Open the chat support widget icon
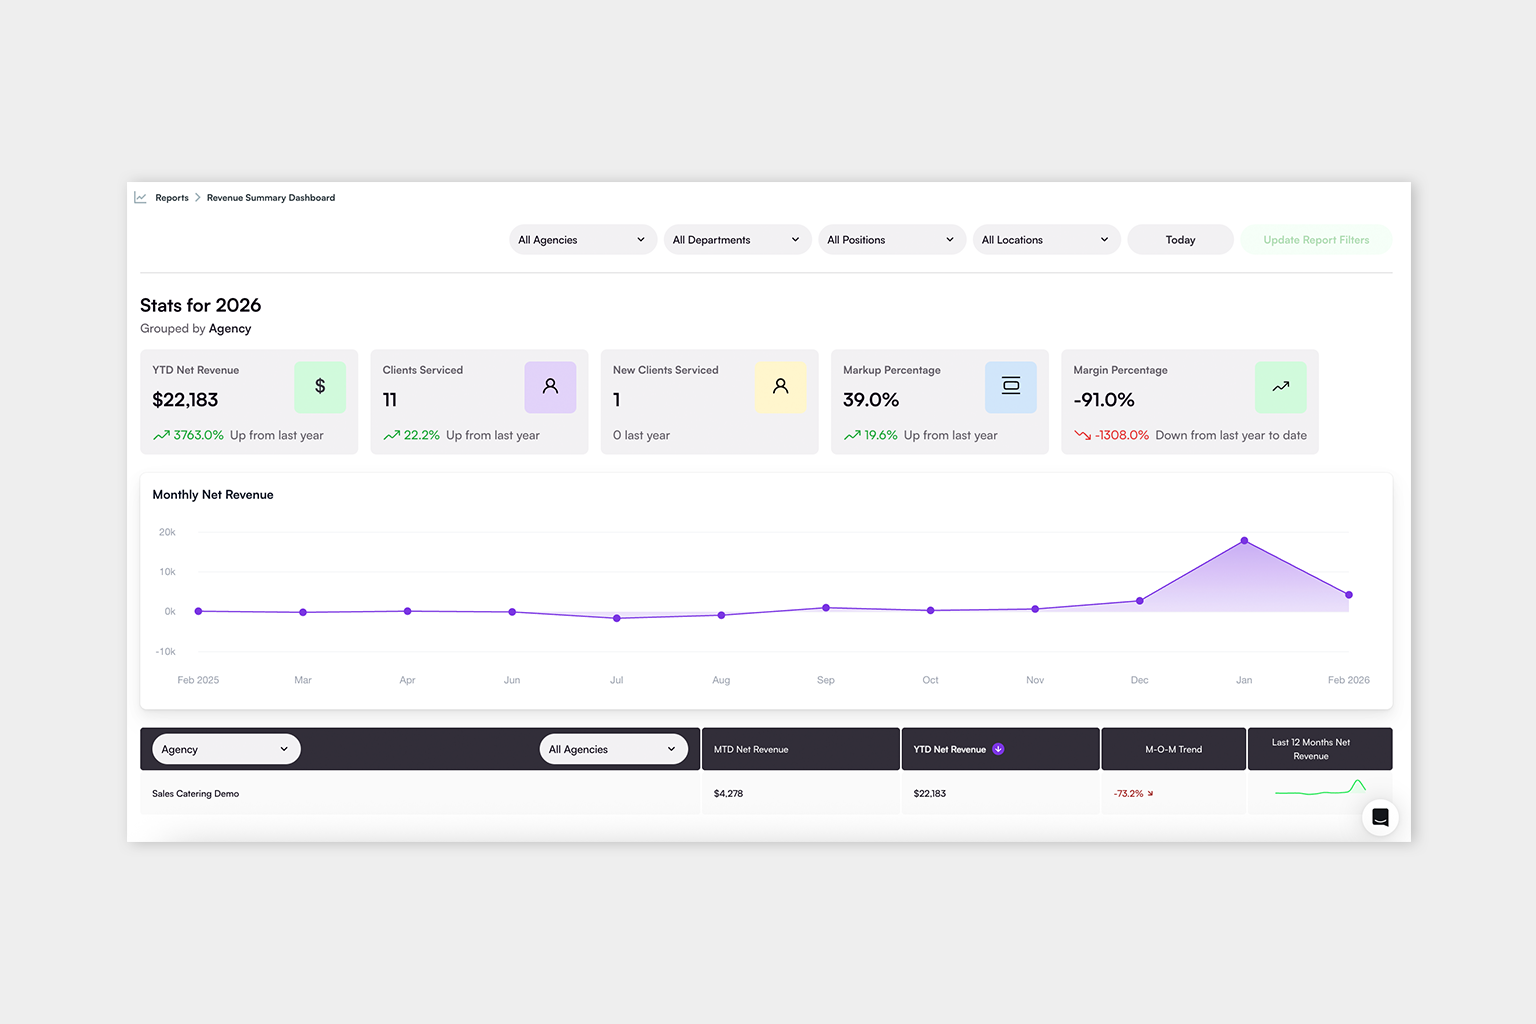This screenshot has width=1536, height=1024. (x=1380, y=818)
